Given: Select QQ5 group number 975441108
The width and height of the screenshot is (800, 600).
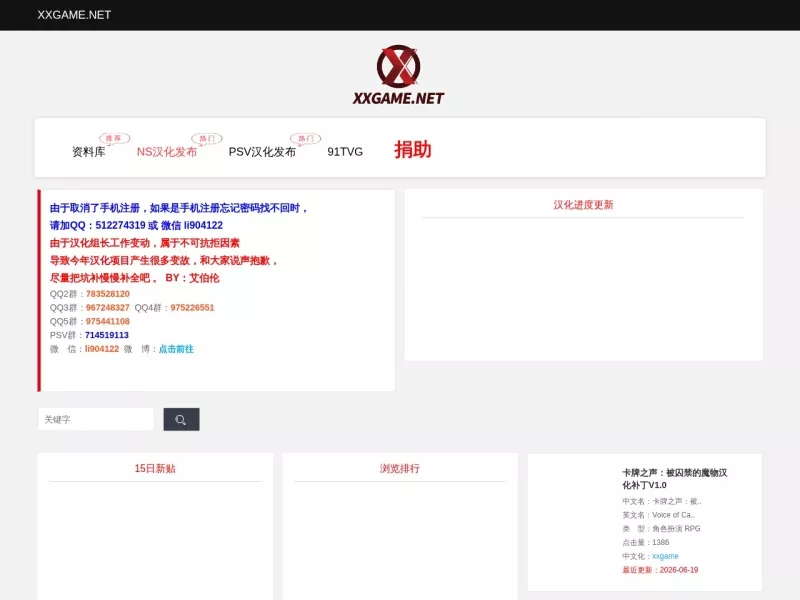Looking at the screenshot, I should 108,321.
